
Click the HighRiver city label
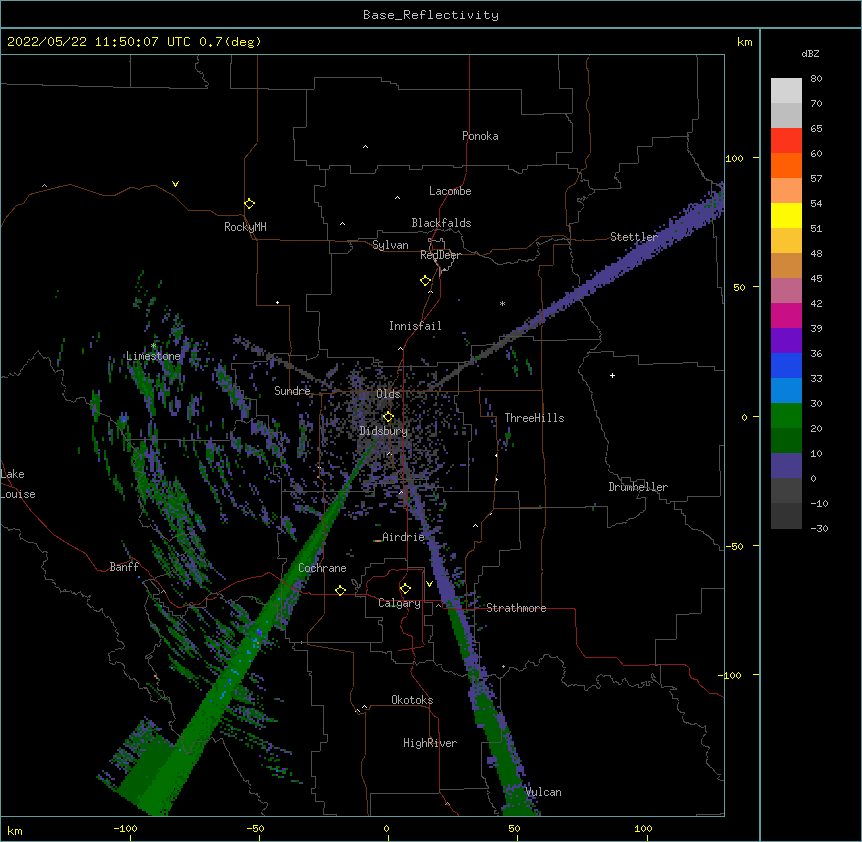pos(430,743)
